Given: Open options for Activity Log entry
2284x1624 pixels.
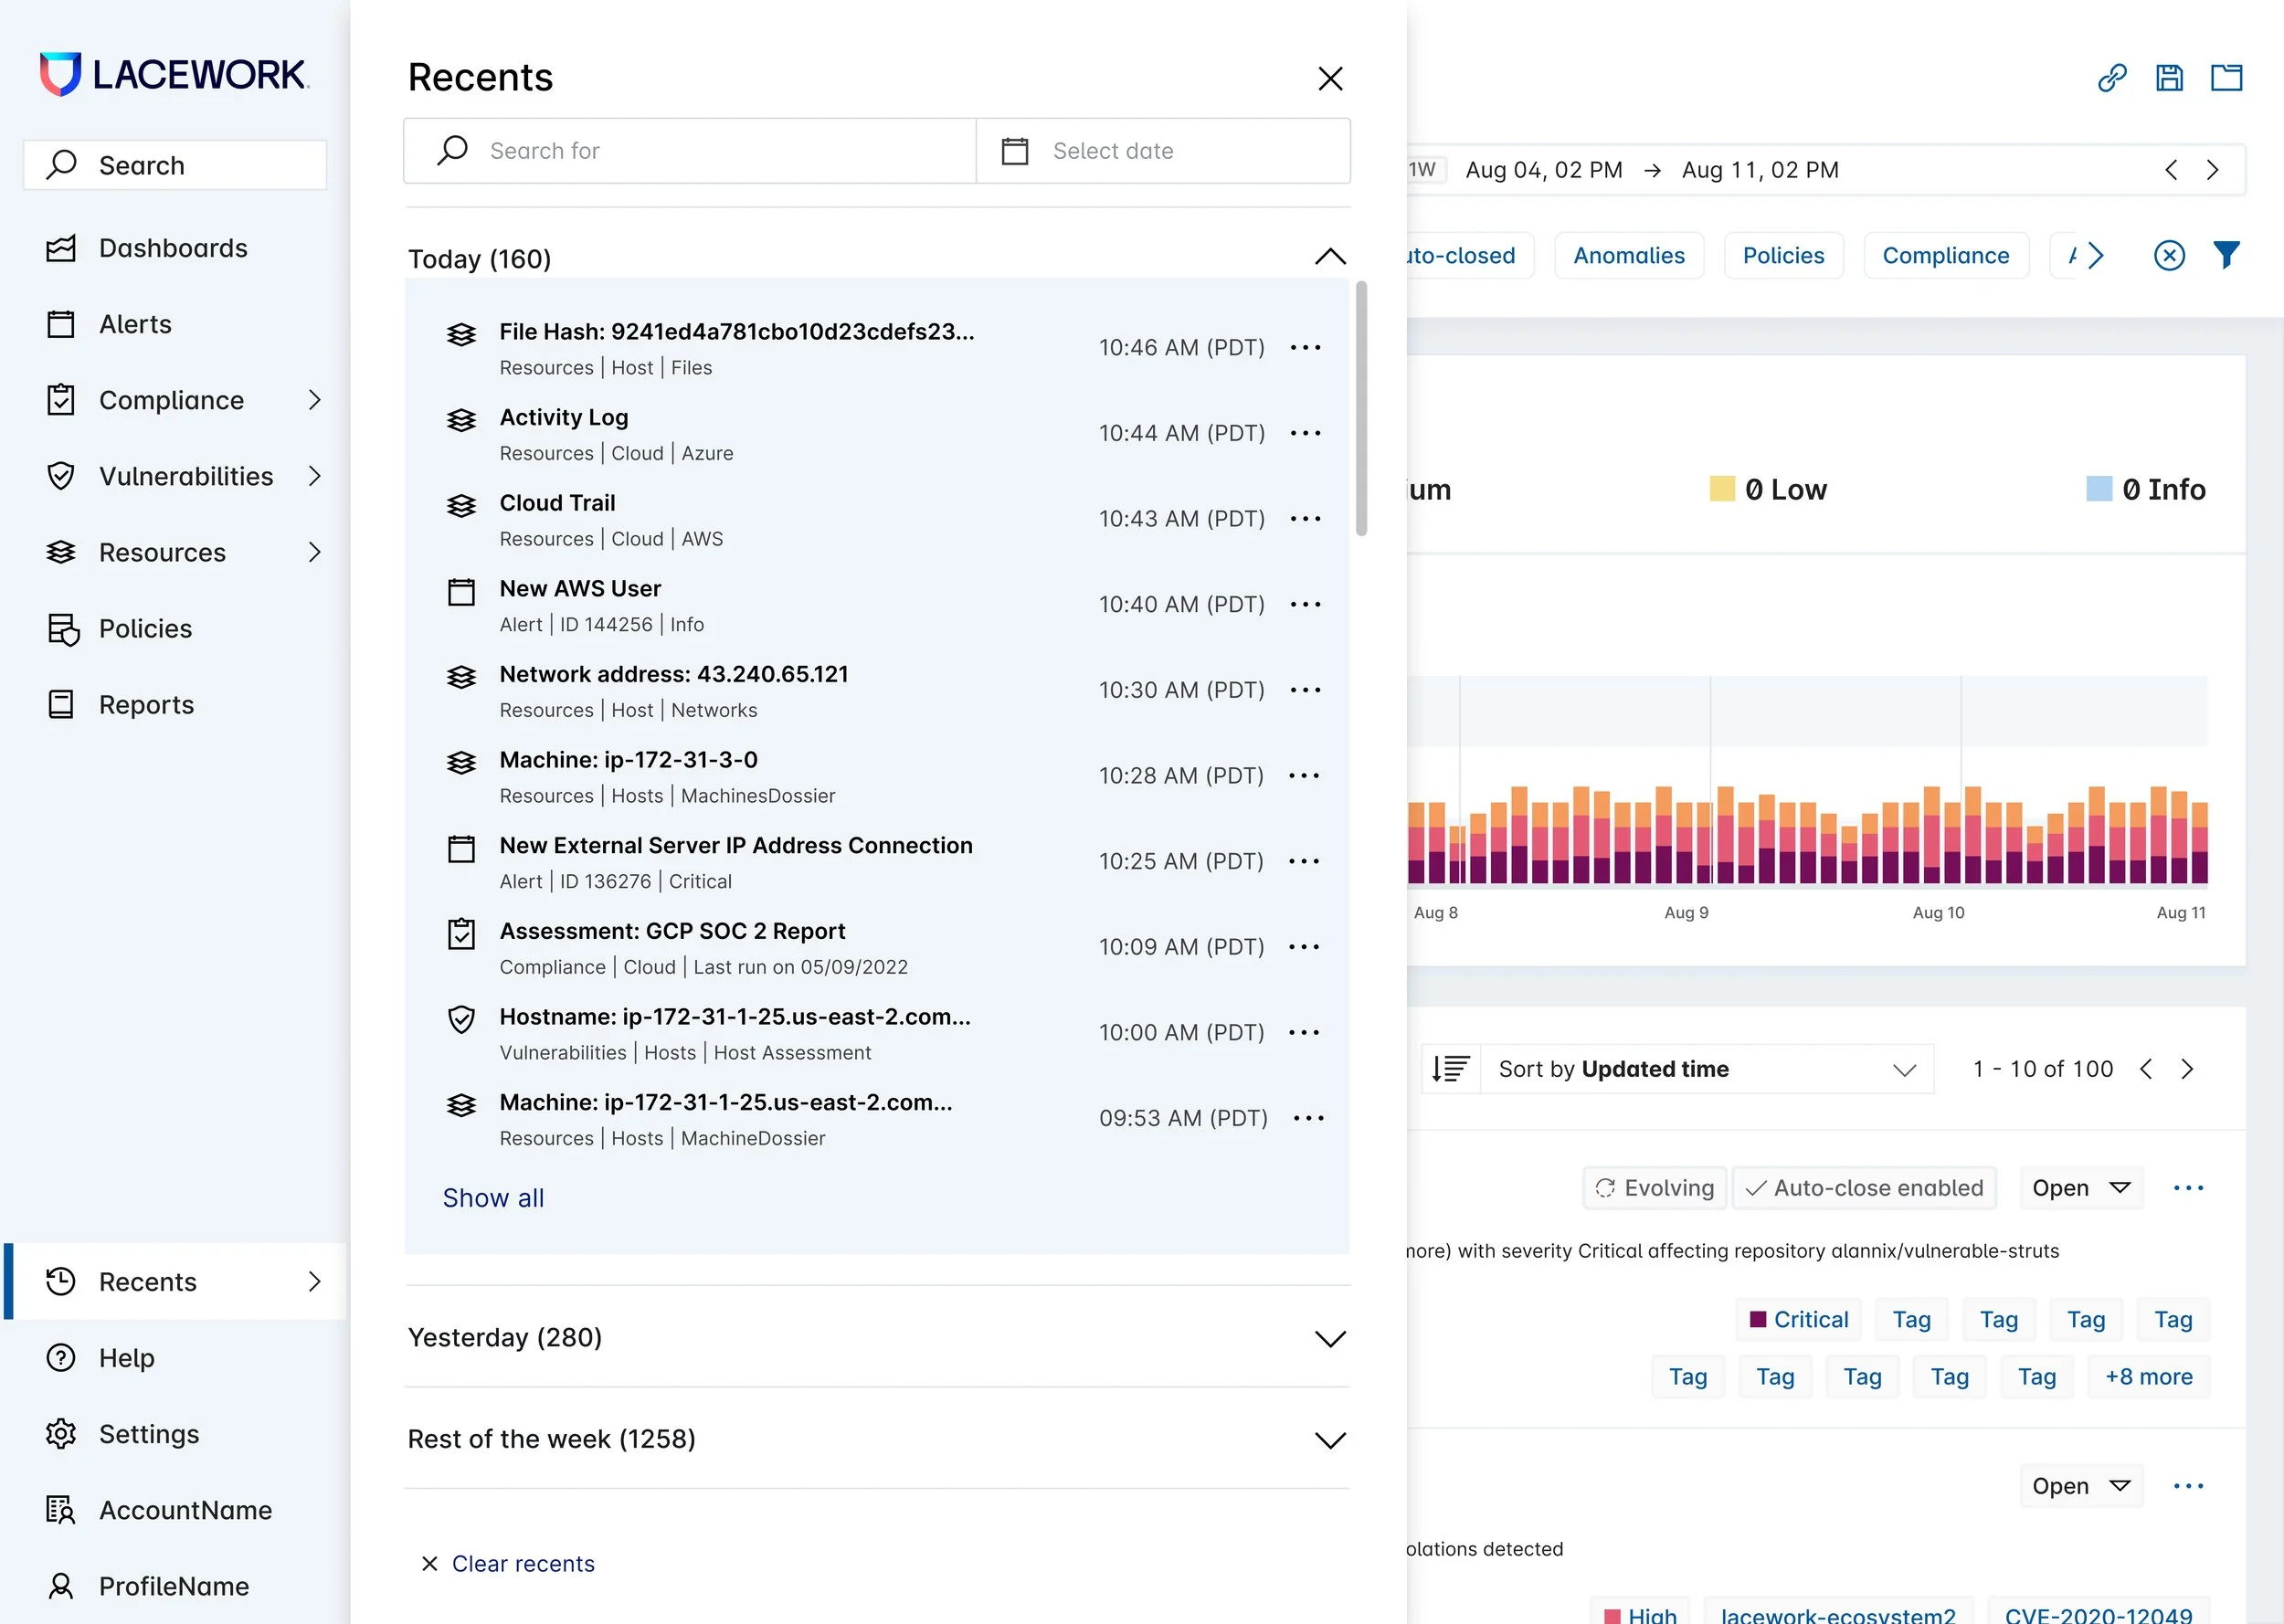Looking at the screenshot, I should [x=1305, y=433].
